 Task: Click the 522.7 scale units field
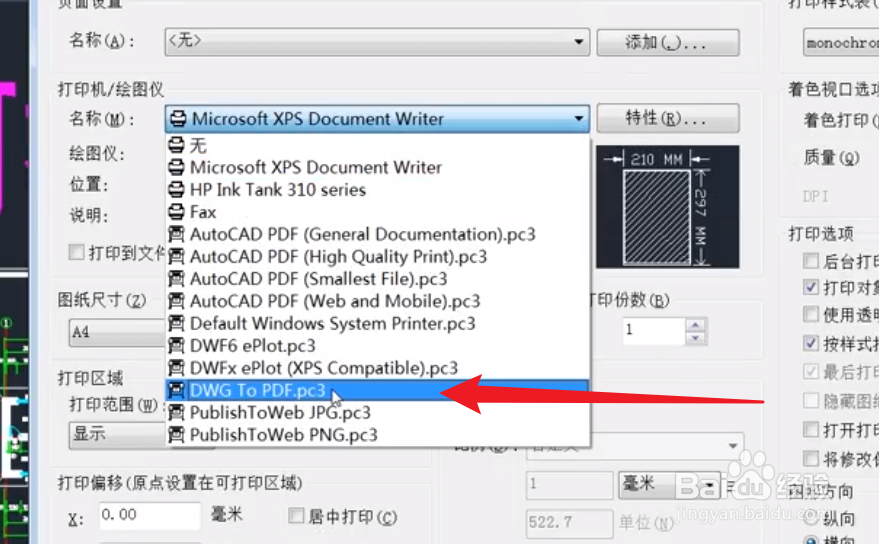click(x=569, y=523)
